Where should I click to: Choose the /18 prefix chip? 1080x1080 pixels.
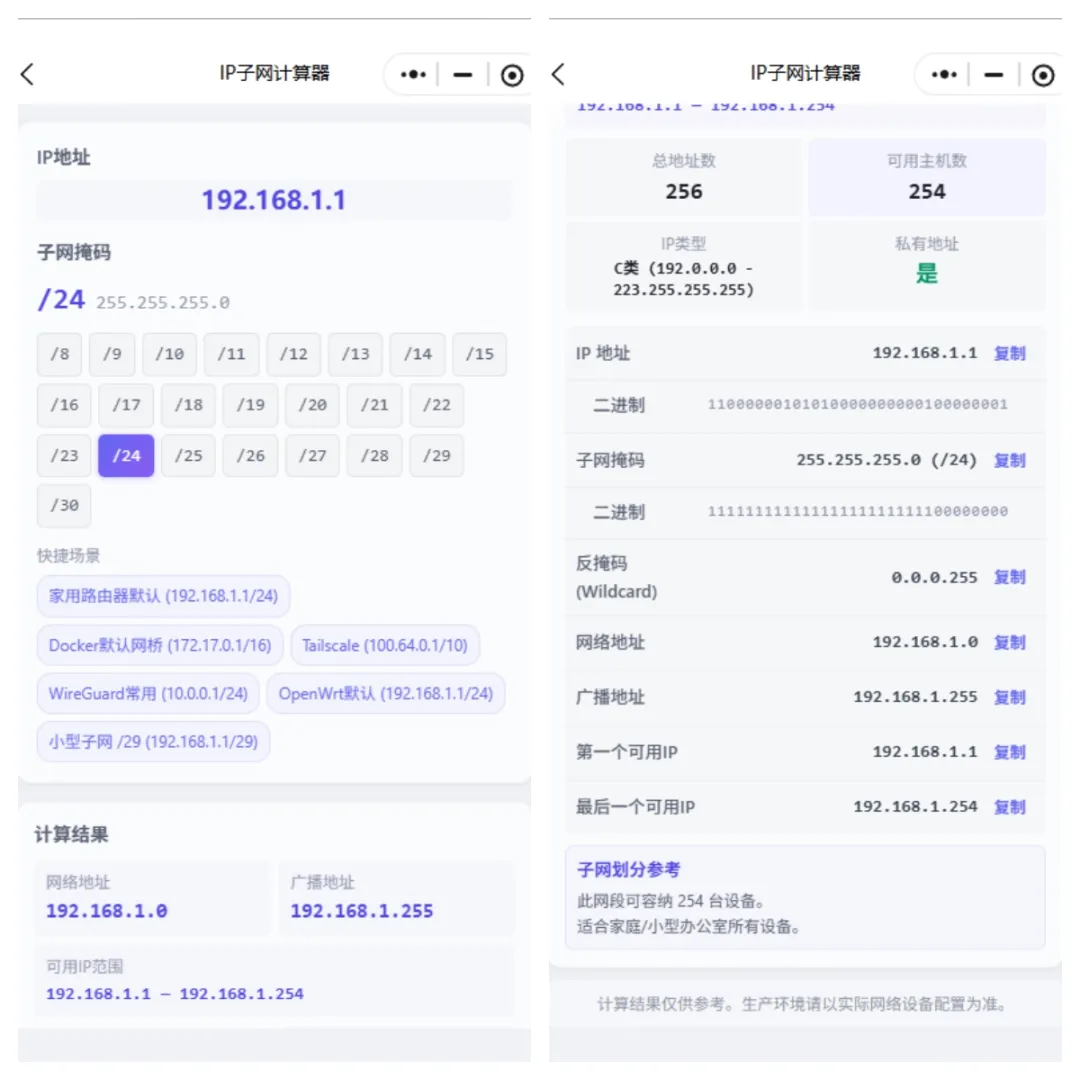click(x=188, y=405)
